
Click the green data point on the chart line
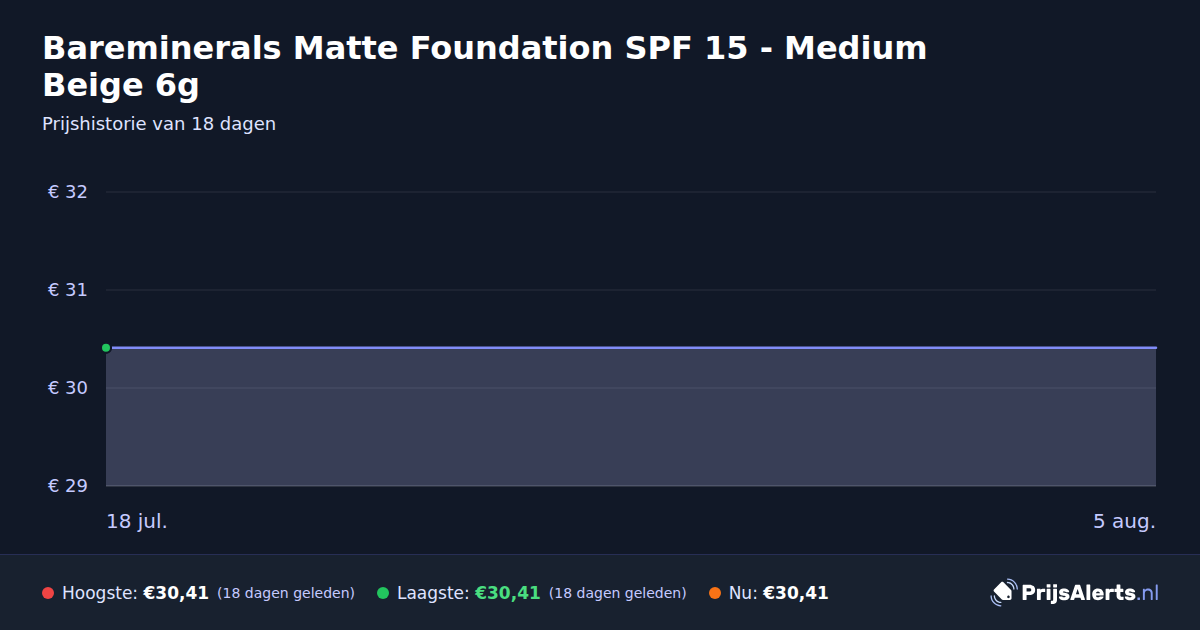(106, 348)
